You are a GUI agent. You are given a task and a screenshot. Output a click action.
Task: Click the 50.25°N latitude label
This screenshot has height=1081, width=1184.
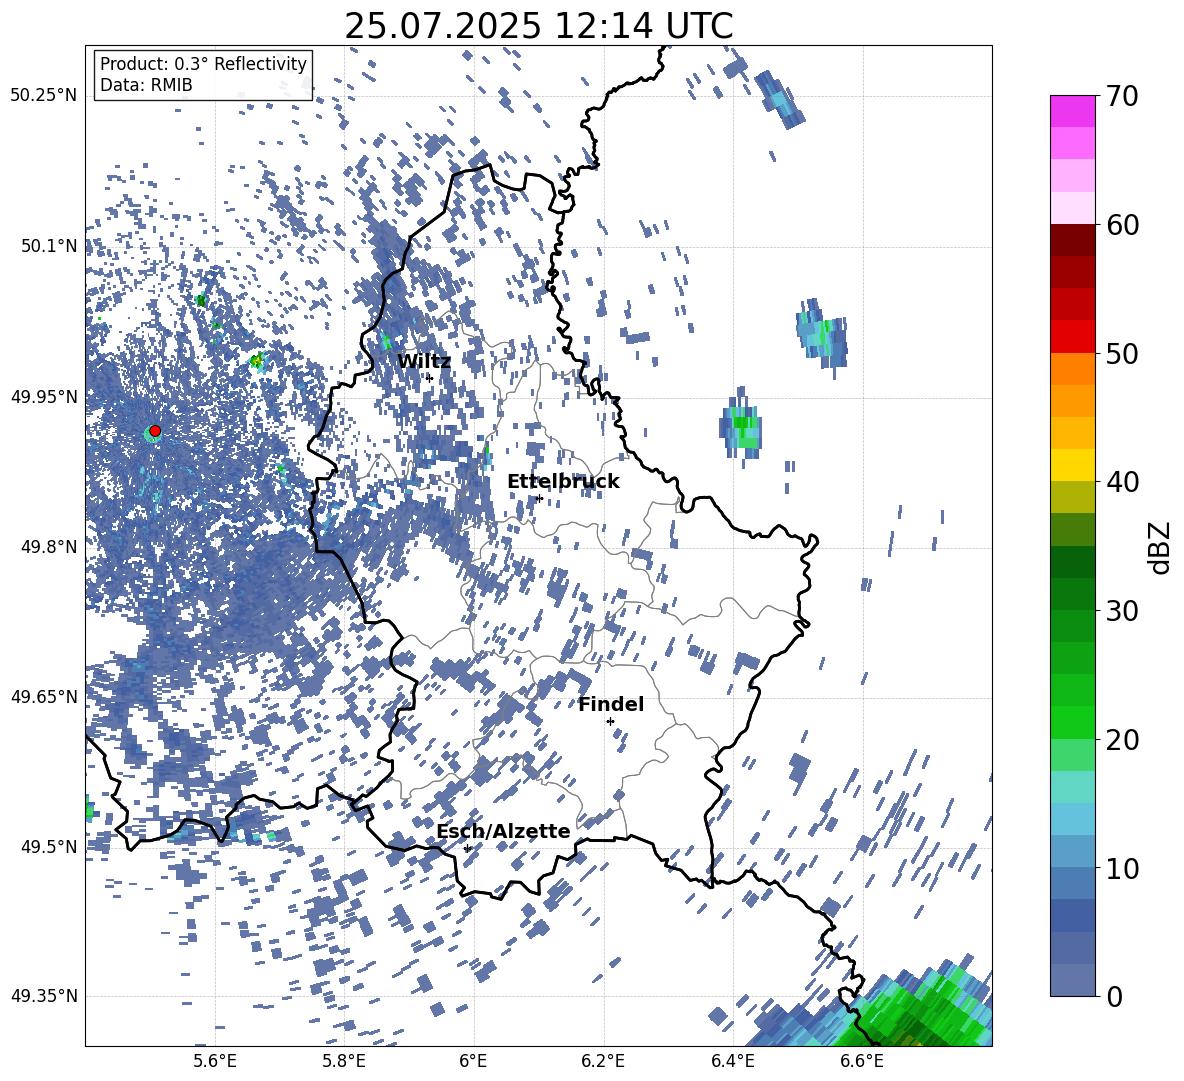pyautogui.click(x=44, y=96)
